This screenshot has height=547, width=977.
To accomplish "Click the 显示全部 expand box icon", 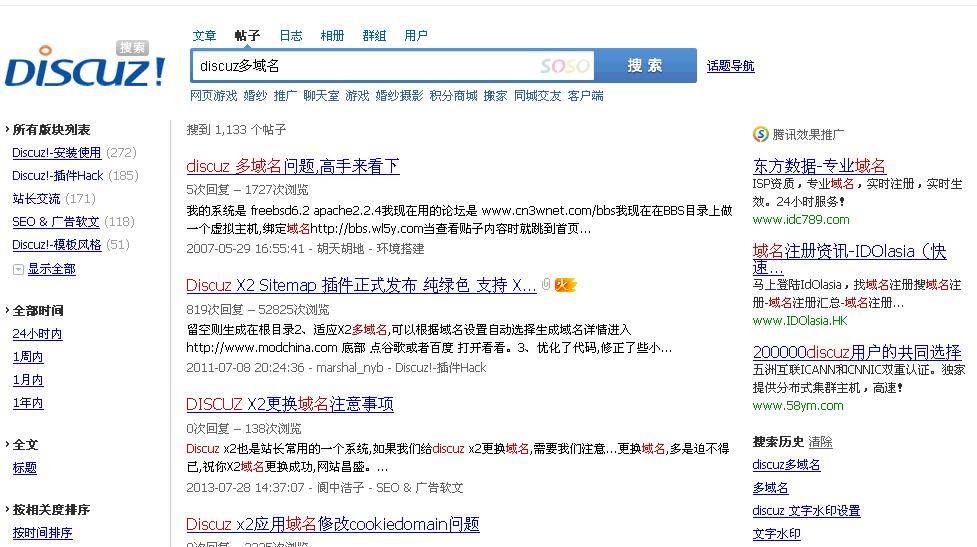I will [18, 269].
